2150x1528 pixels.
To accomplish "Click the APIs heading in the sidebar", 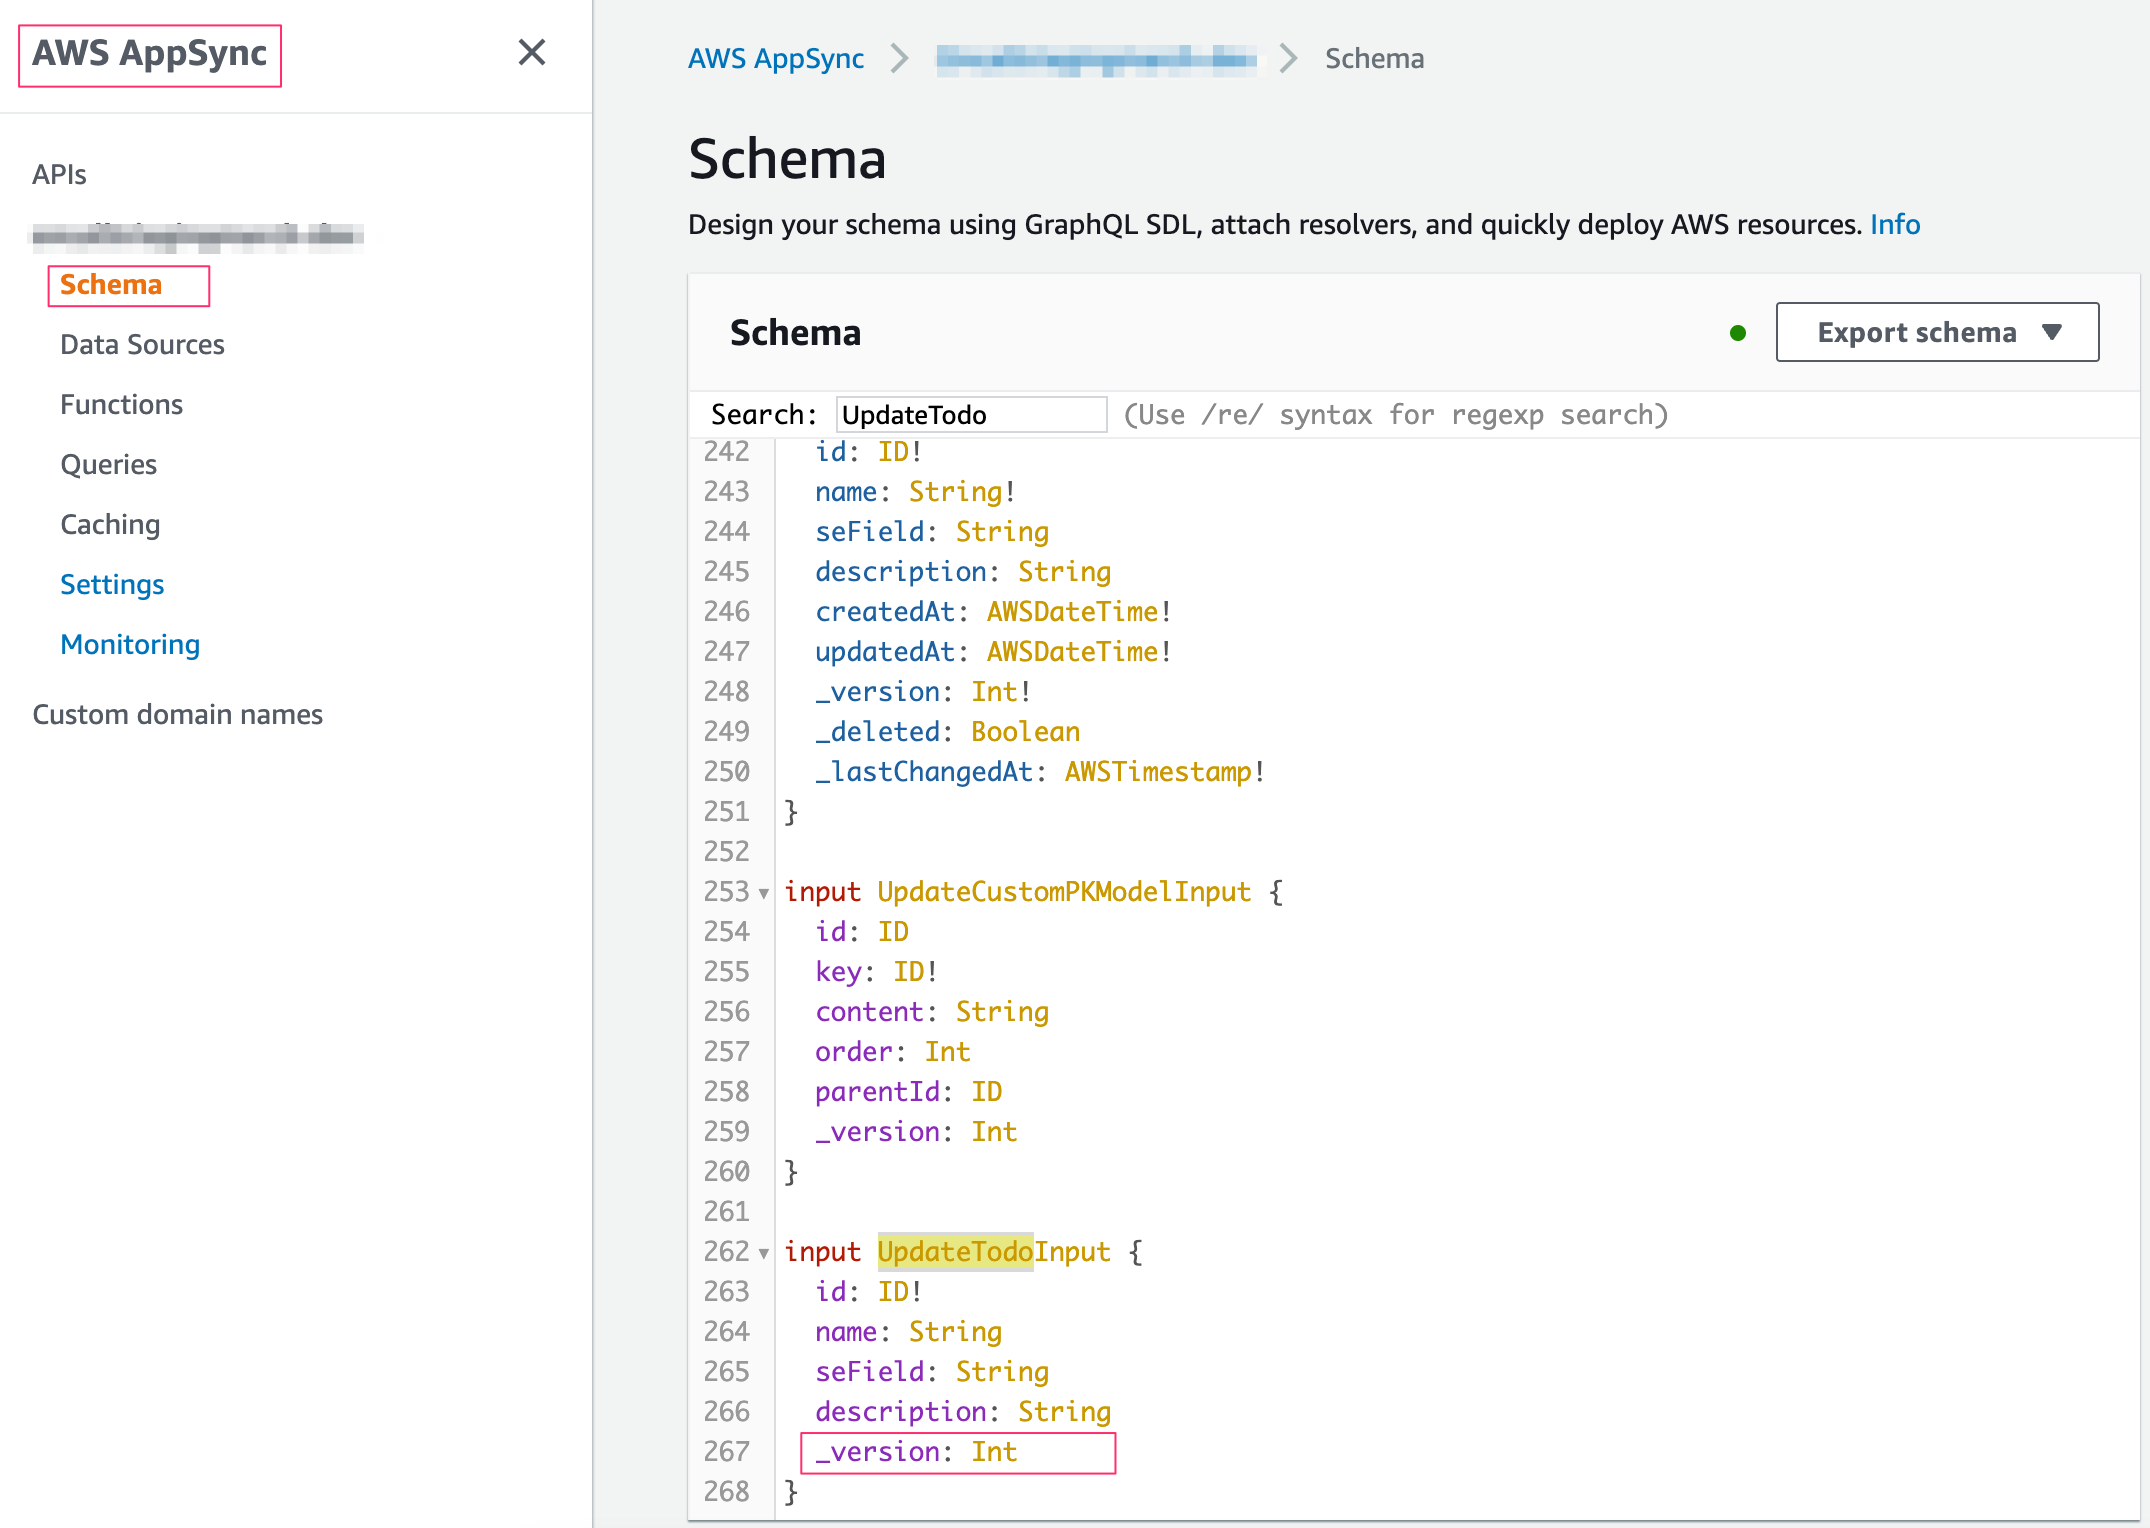I will (x=59, y=173).
